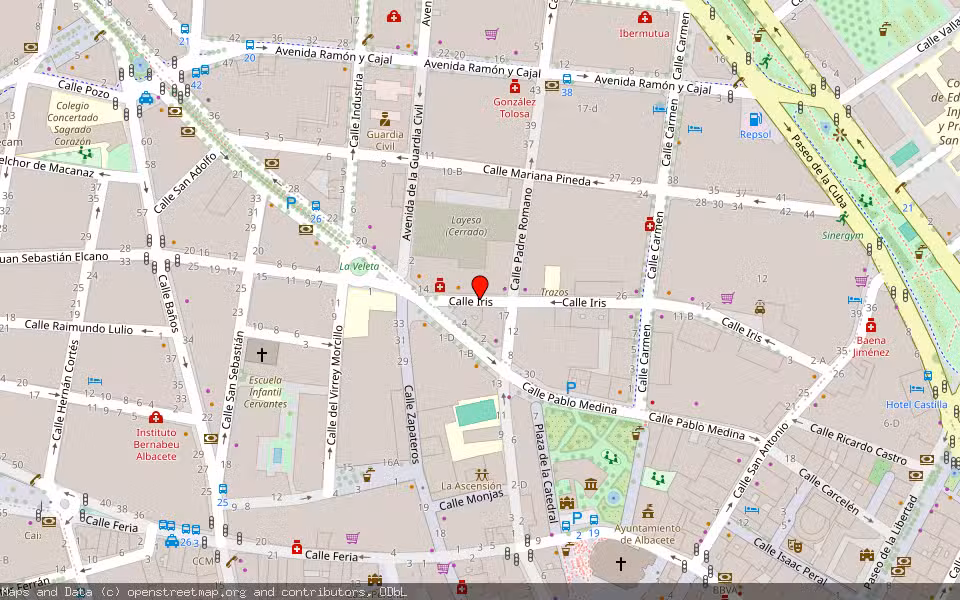The width and height of the screenshot is (960, 600).
Task: Click the red location marker on Calle Iris
Action: (480, 288)
